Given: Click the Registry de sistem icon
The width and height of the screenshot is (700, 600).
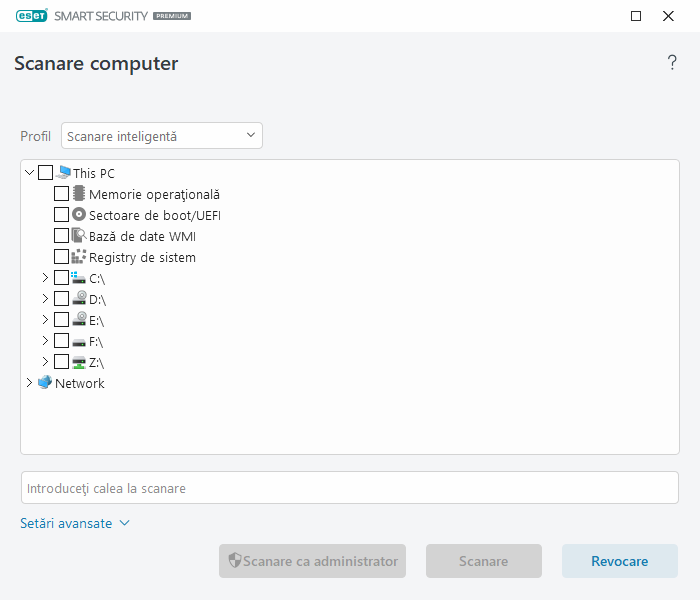Looking at the screenshot, I should (79, 257).
